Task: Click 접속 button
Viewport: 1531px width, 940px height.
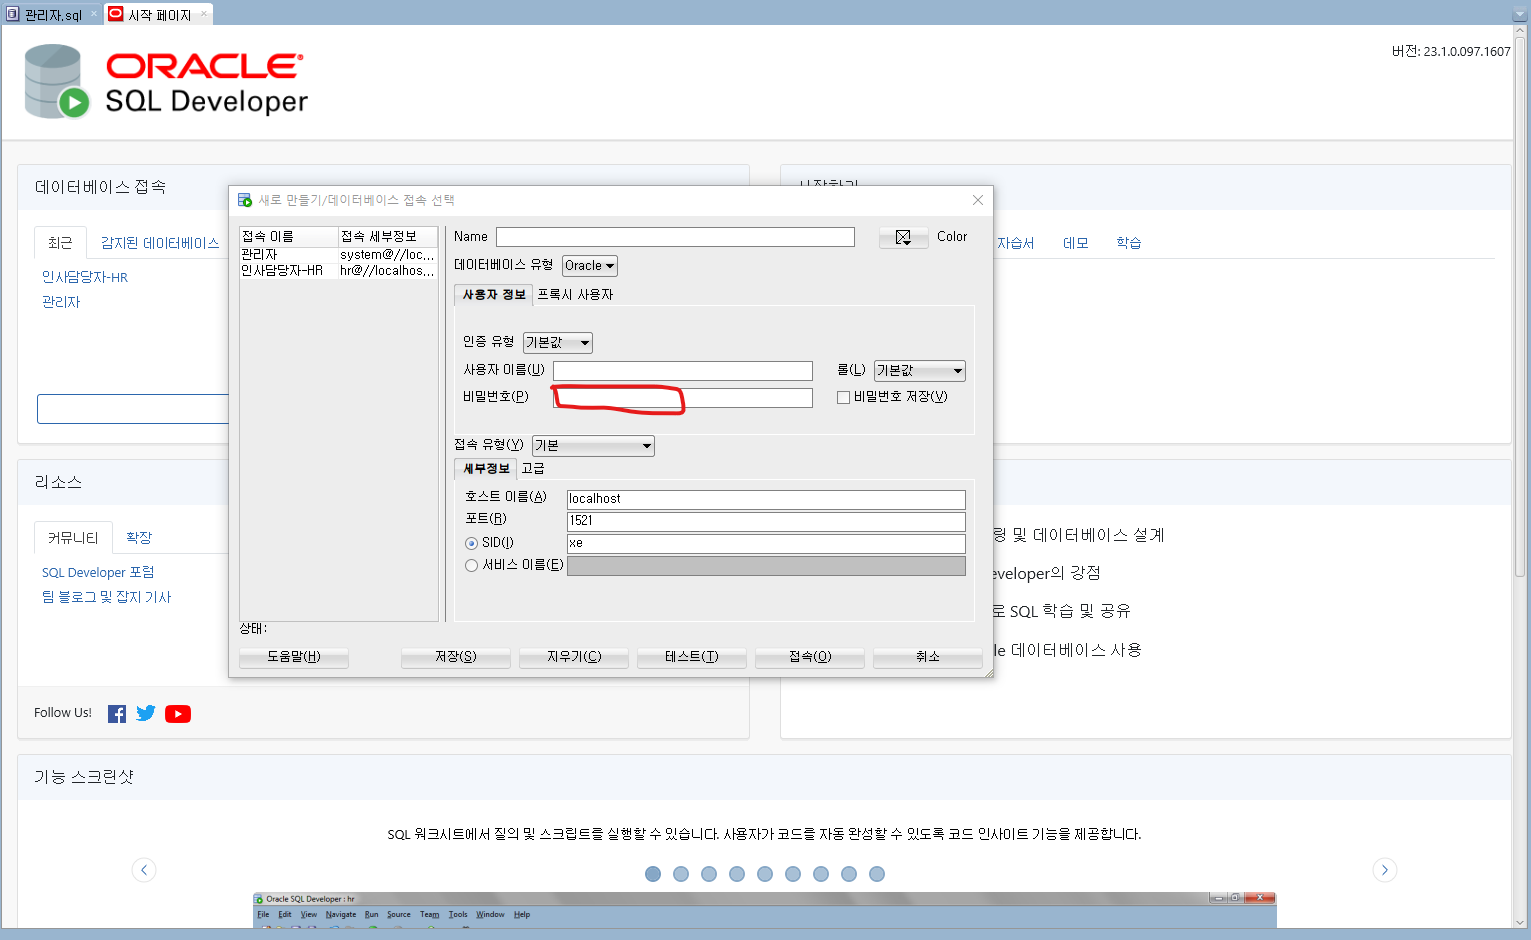Action: click(x=810, y=657)
